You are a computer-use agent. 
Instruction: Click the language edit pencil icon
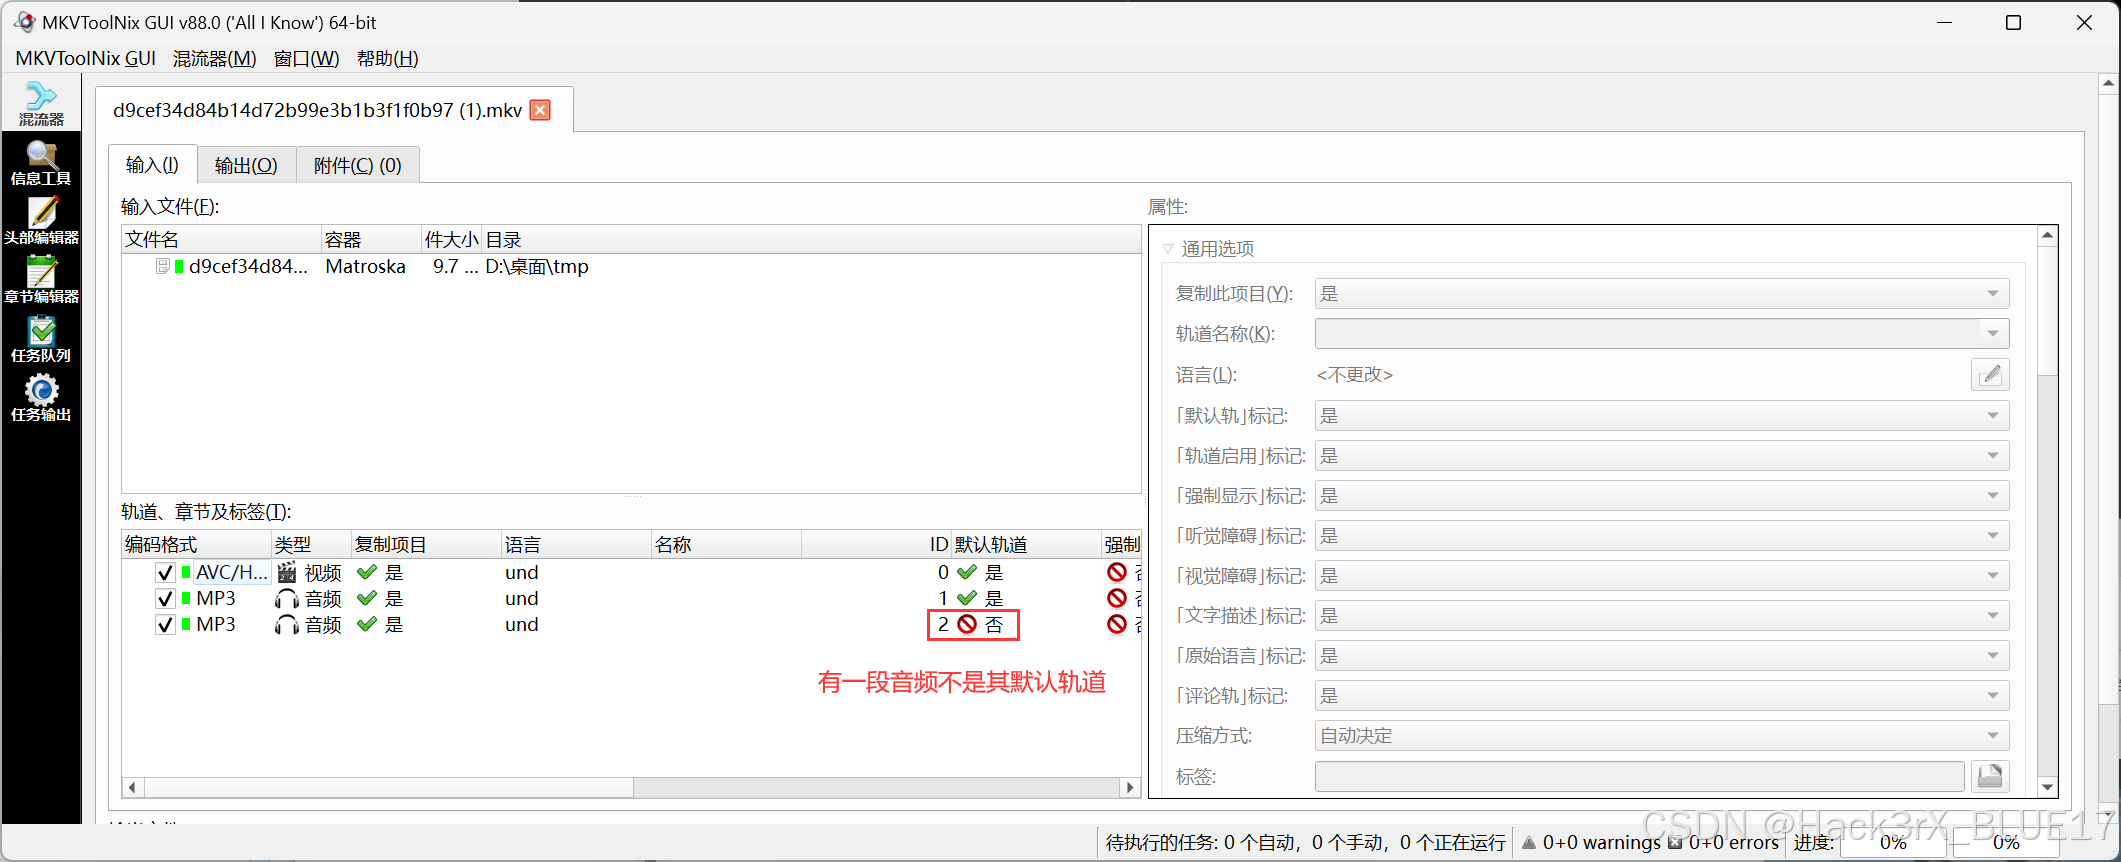[1990, 375]
